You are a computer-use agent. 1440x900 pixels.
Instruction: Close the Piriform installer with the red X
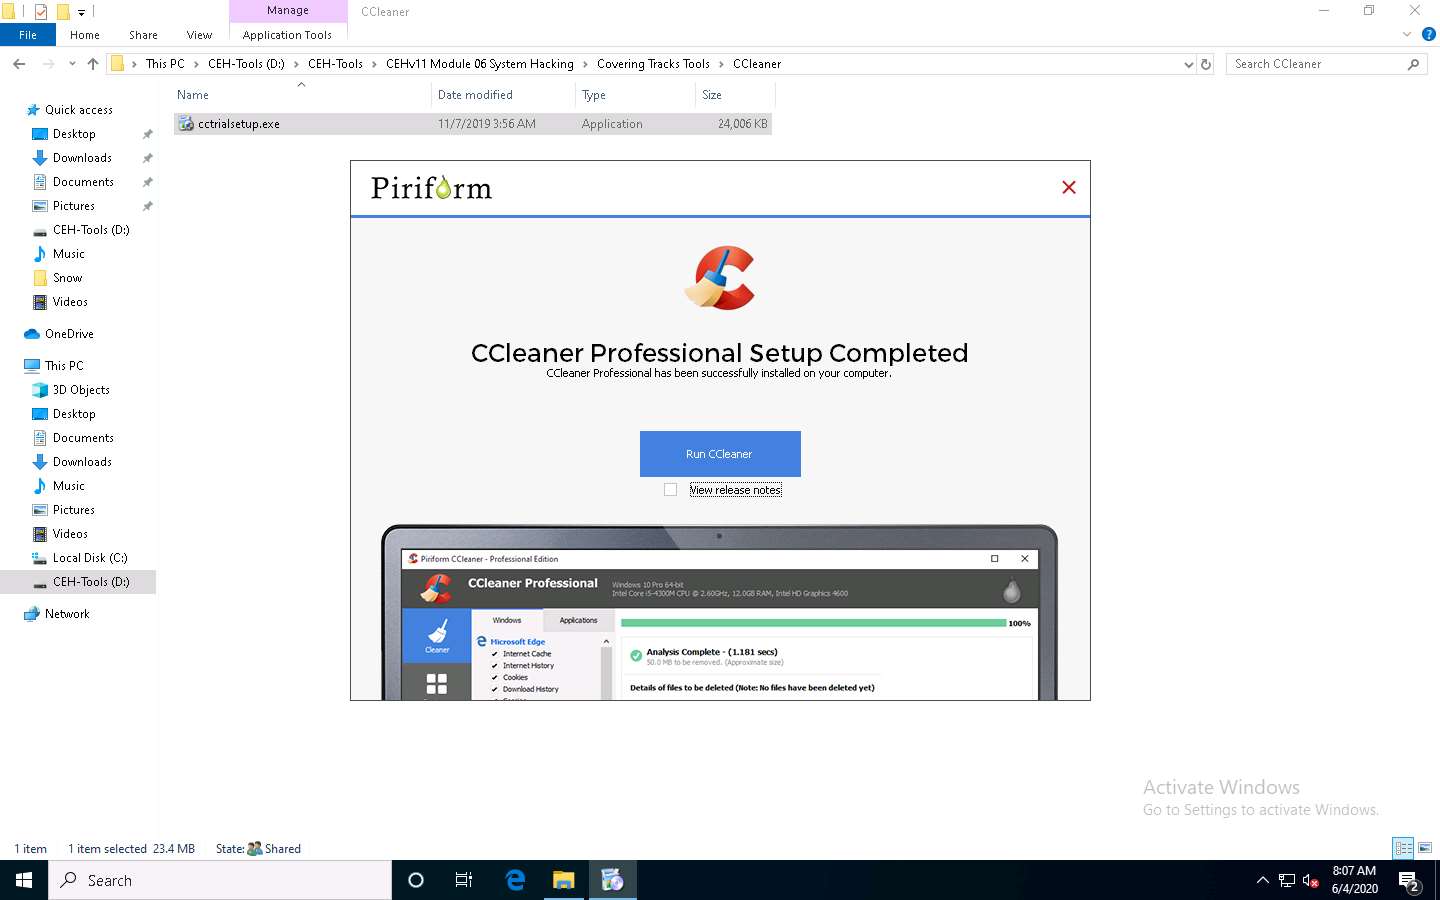click(1069, 187)
